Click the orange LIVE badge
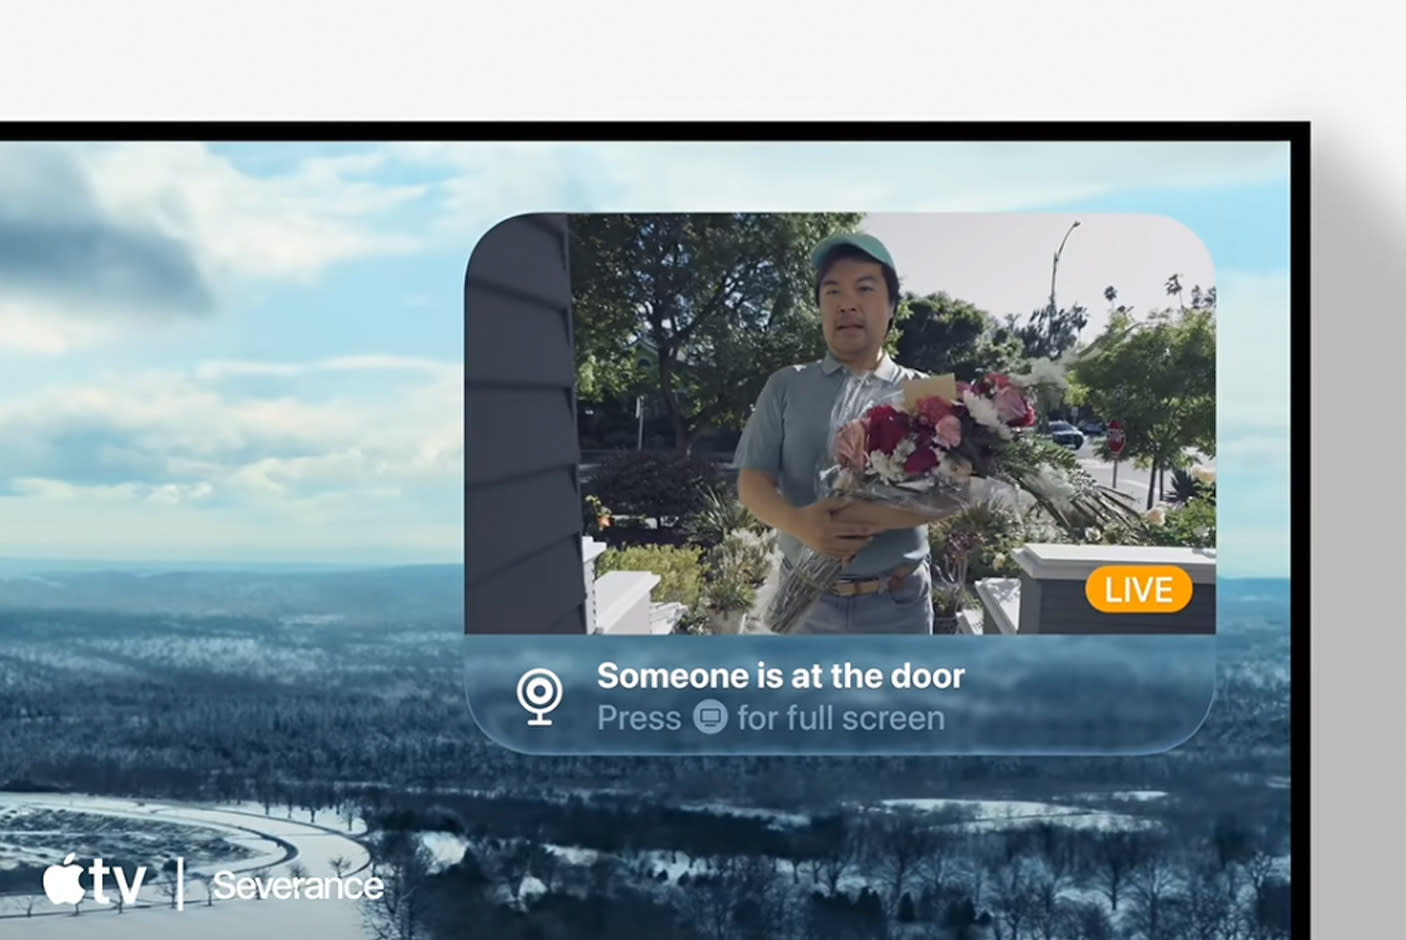The width and height of the screenshot is (1406, 940). tap(1138, 589)
